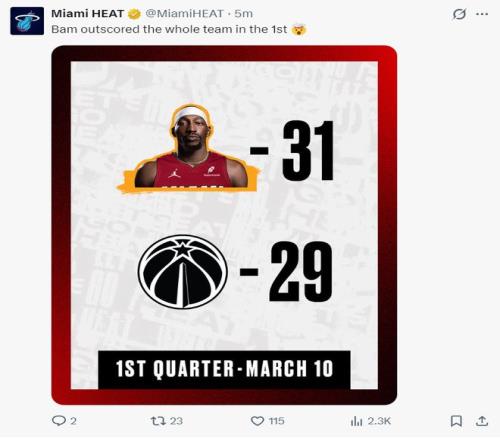
Task: Open the view analytics bar-chart icon
Action: (x=356, y=421)
